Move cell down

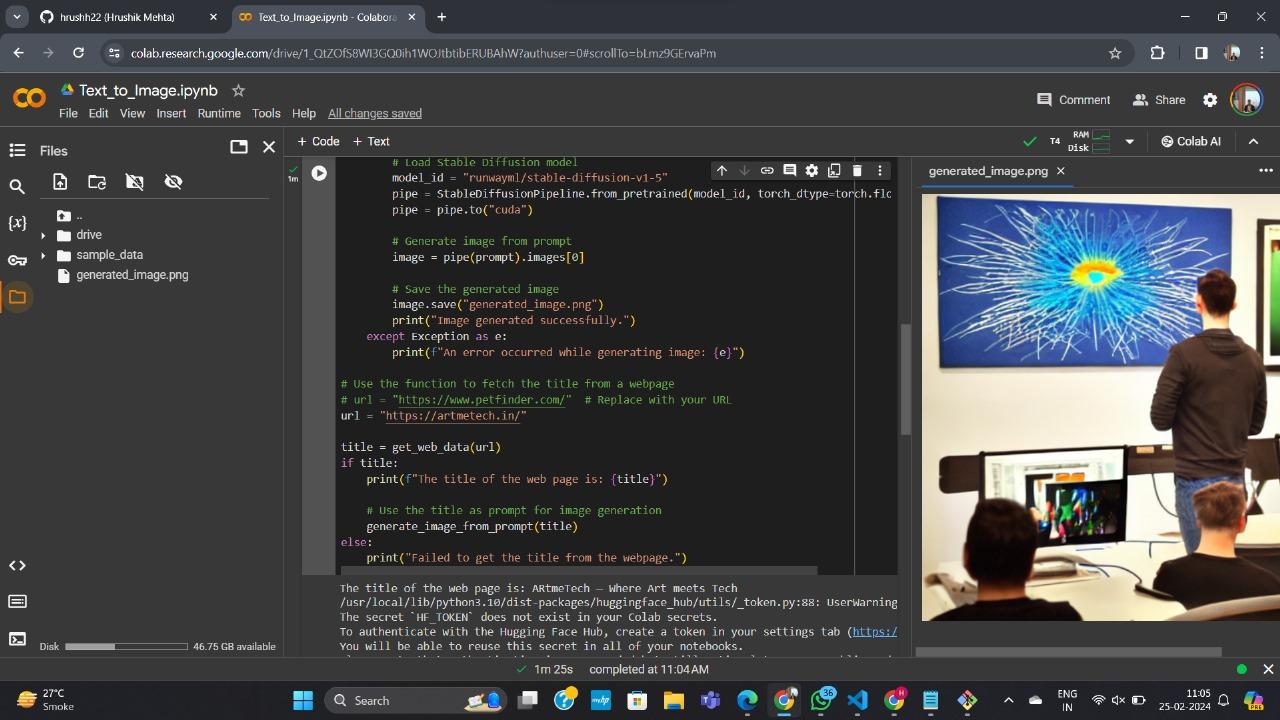click(744, 171)
